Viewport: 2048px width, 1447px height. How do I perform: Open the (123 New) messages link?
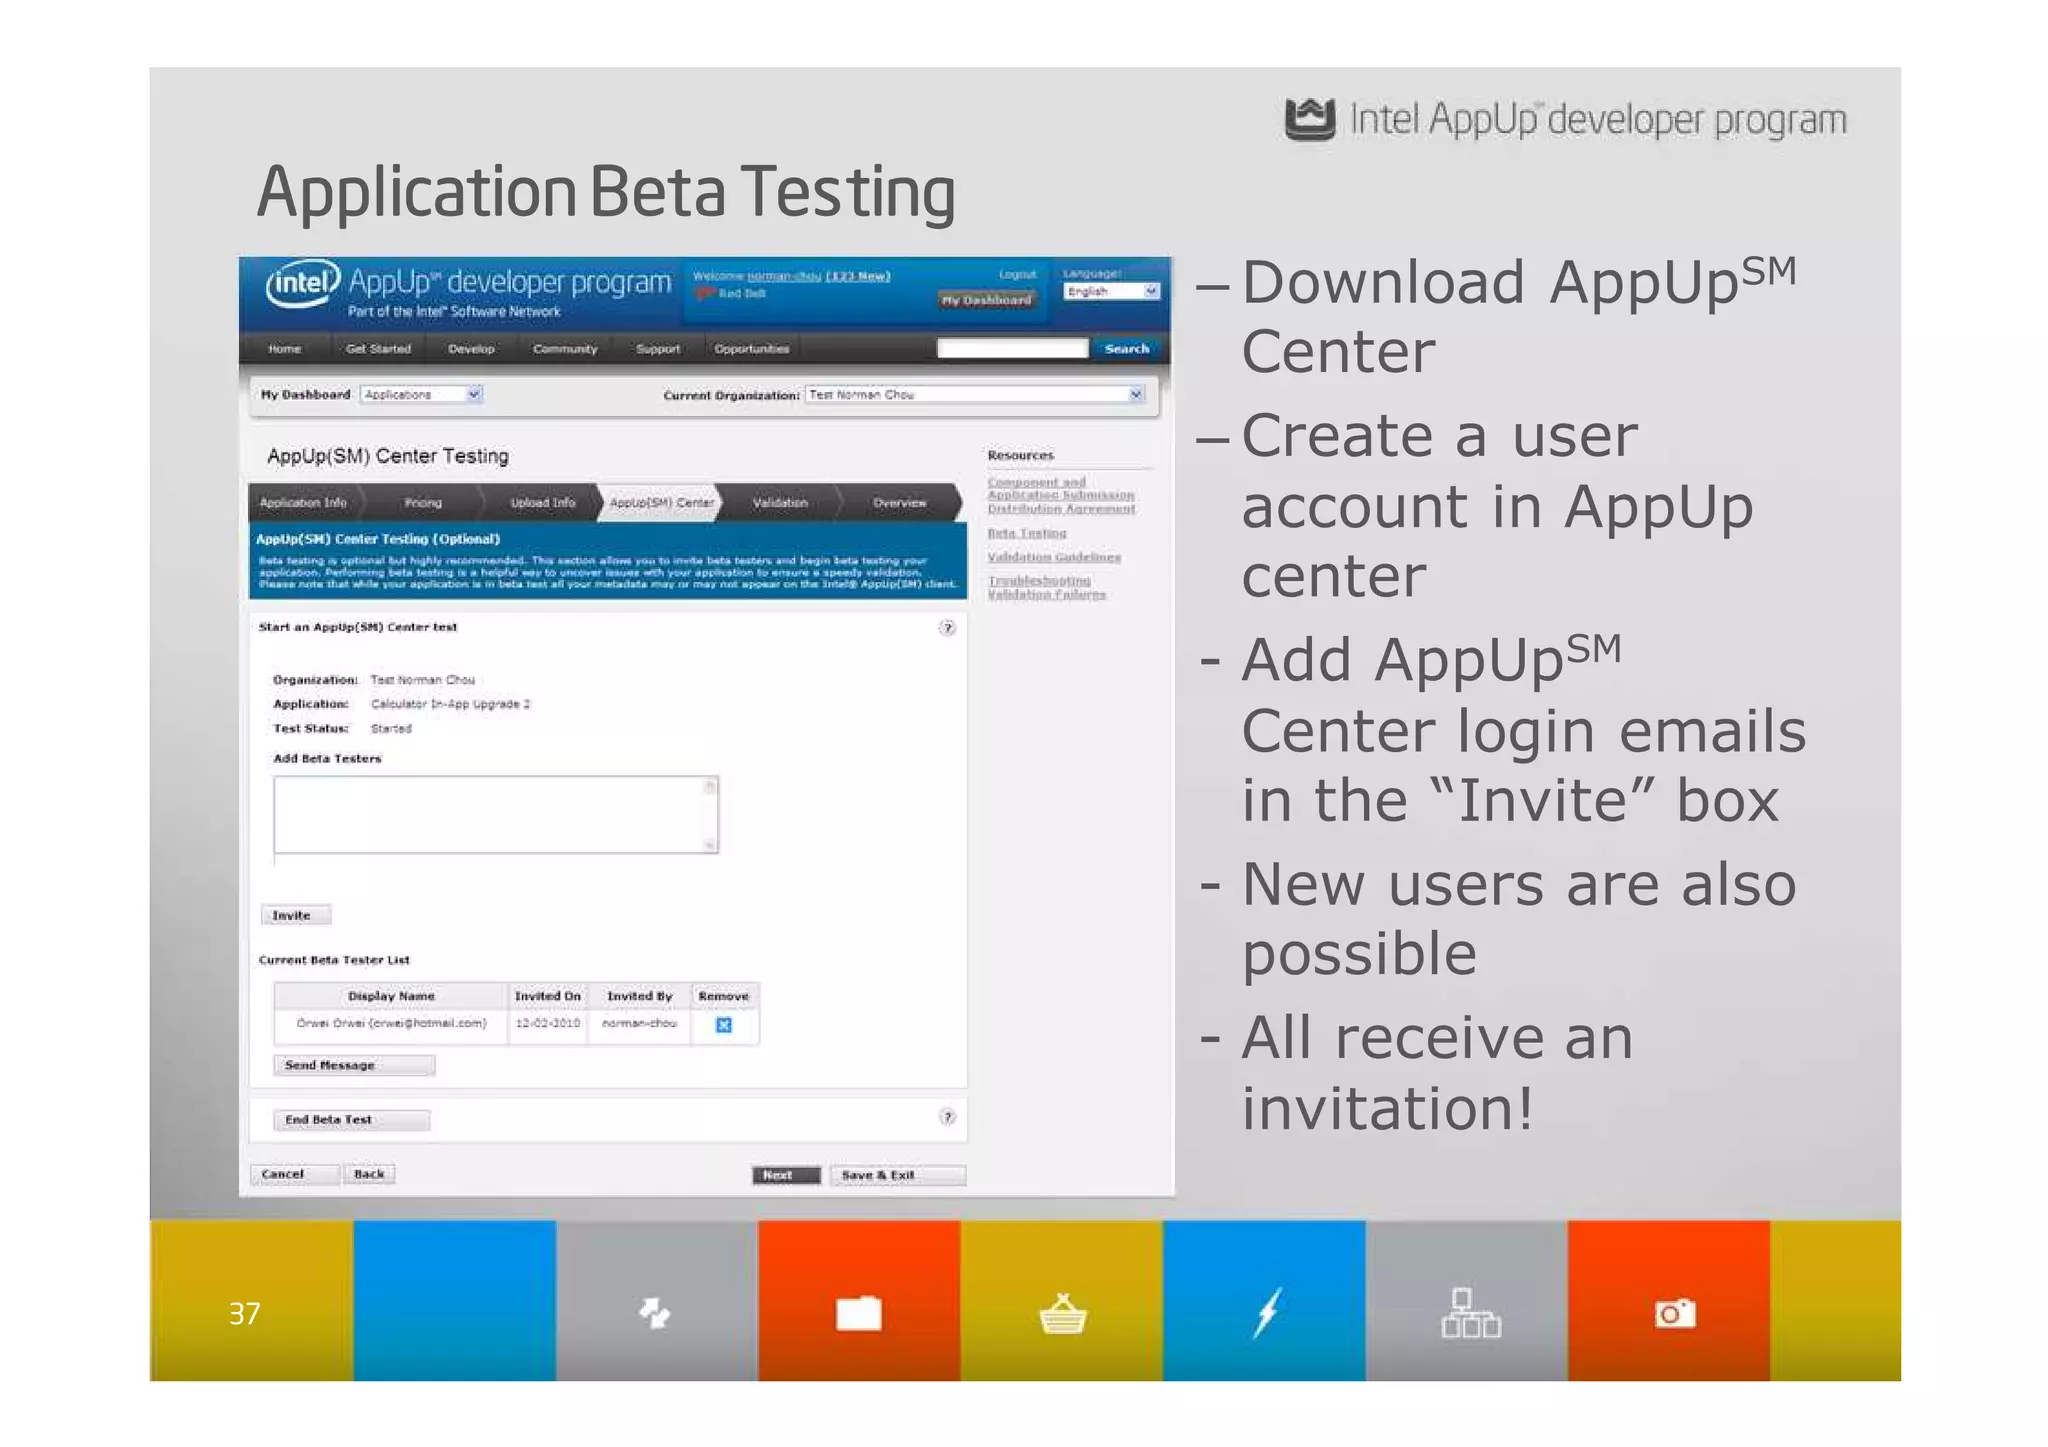point(858,276)
